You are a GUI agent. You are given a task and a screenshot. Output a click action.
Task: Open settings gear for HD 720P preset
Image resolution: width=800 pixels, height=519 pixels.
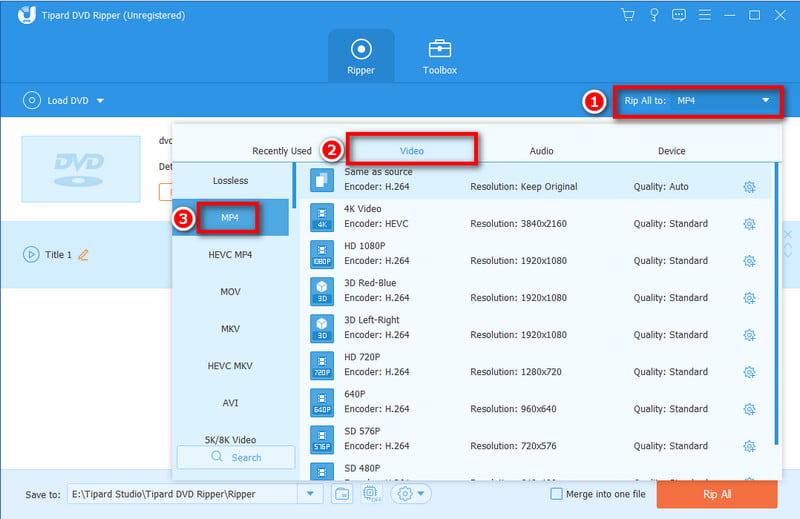(749, 372)
